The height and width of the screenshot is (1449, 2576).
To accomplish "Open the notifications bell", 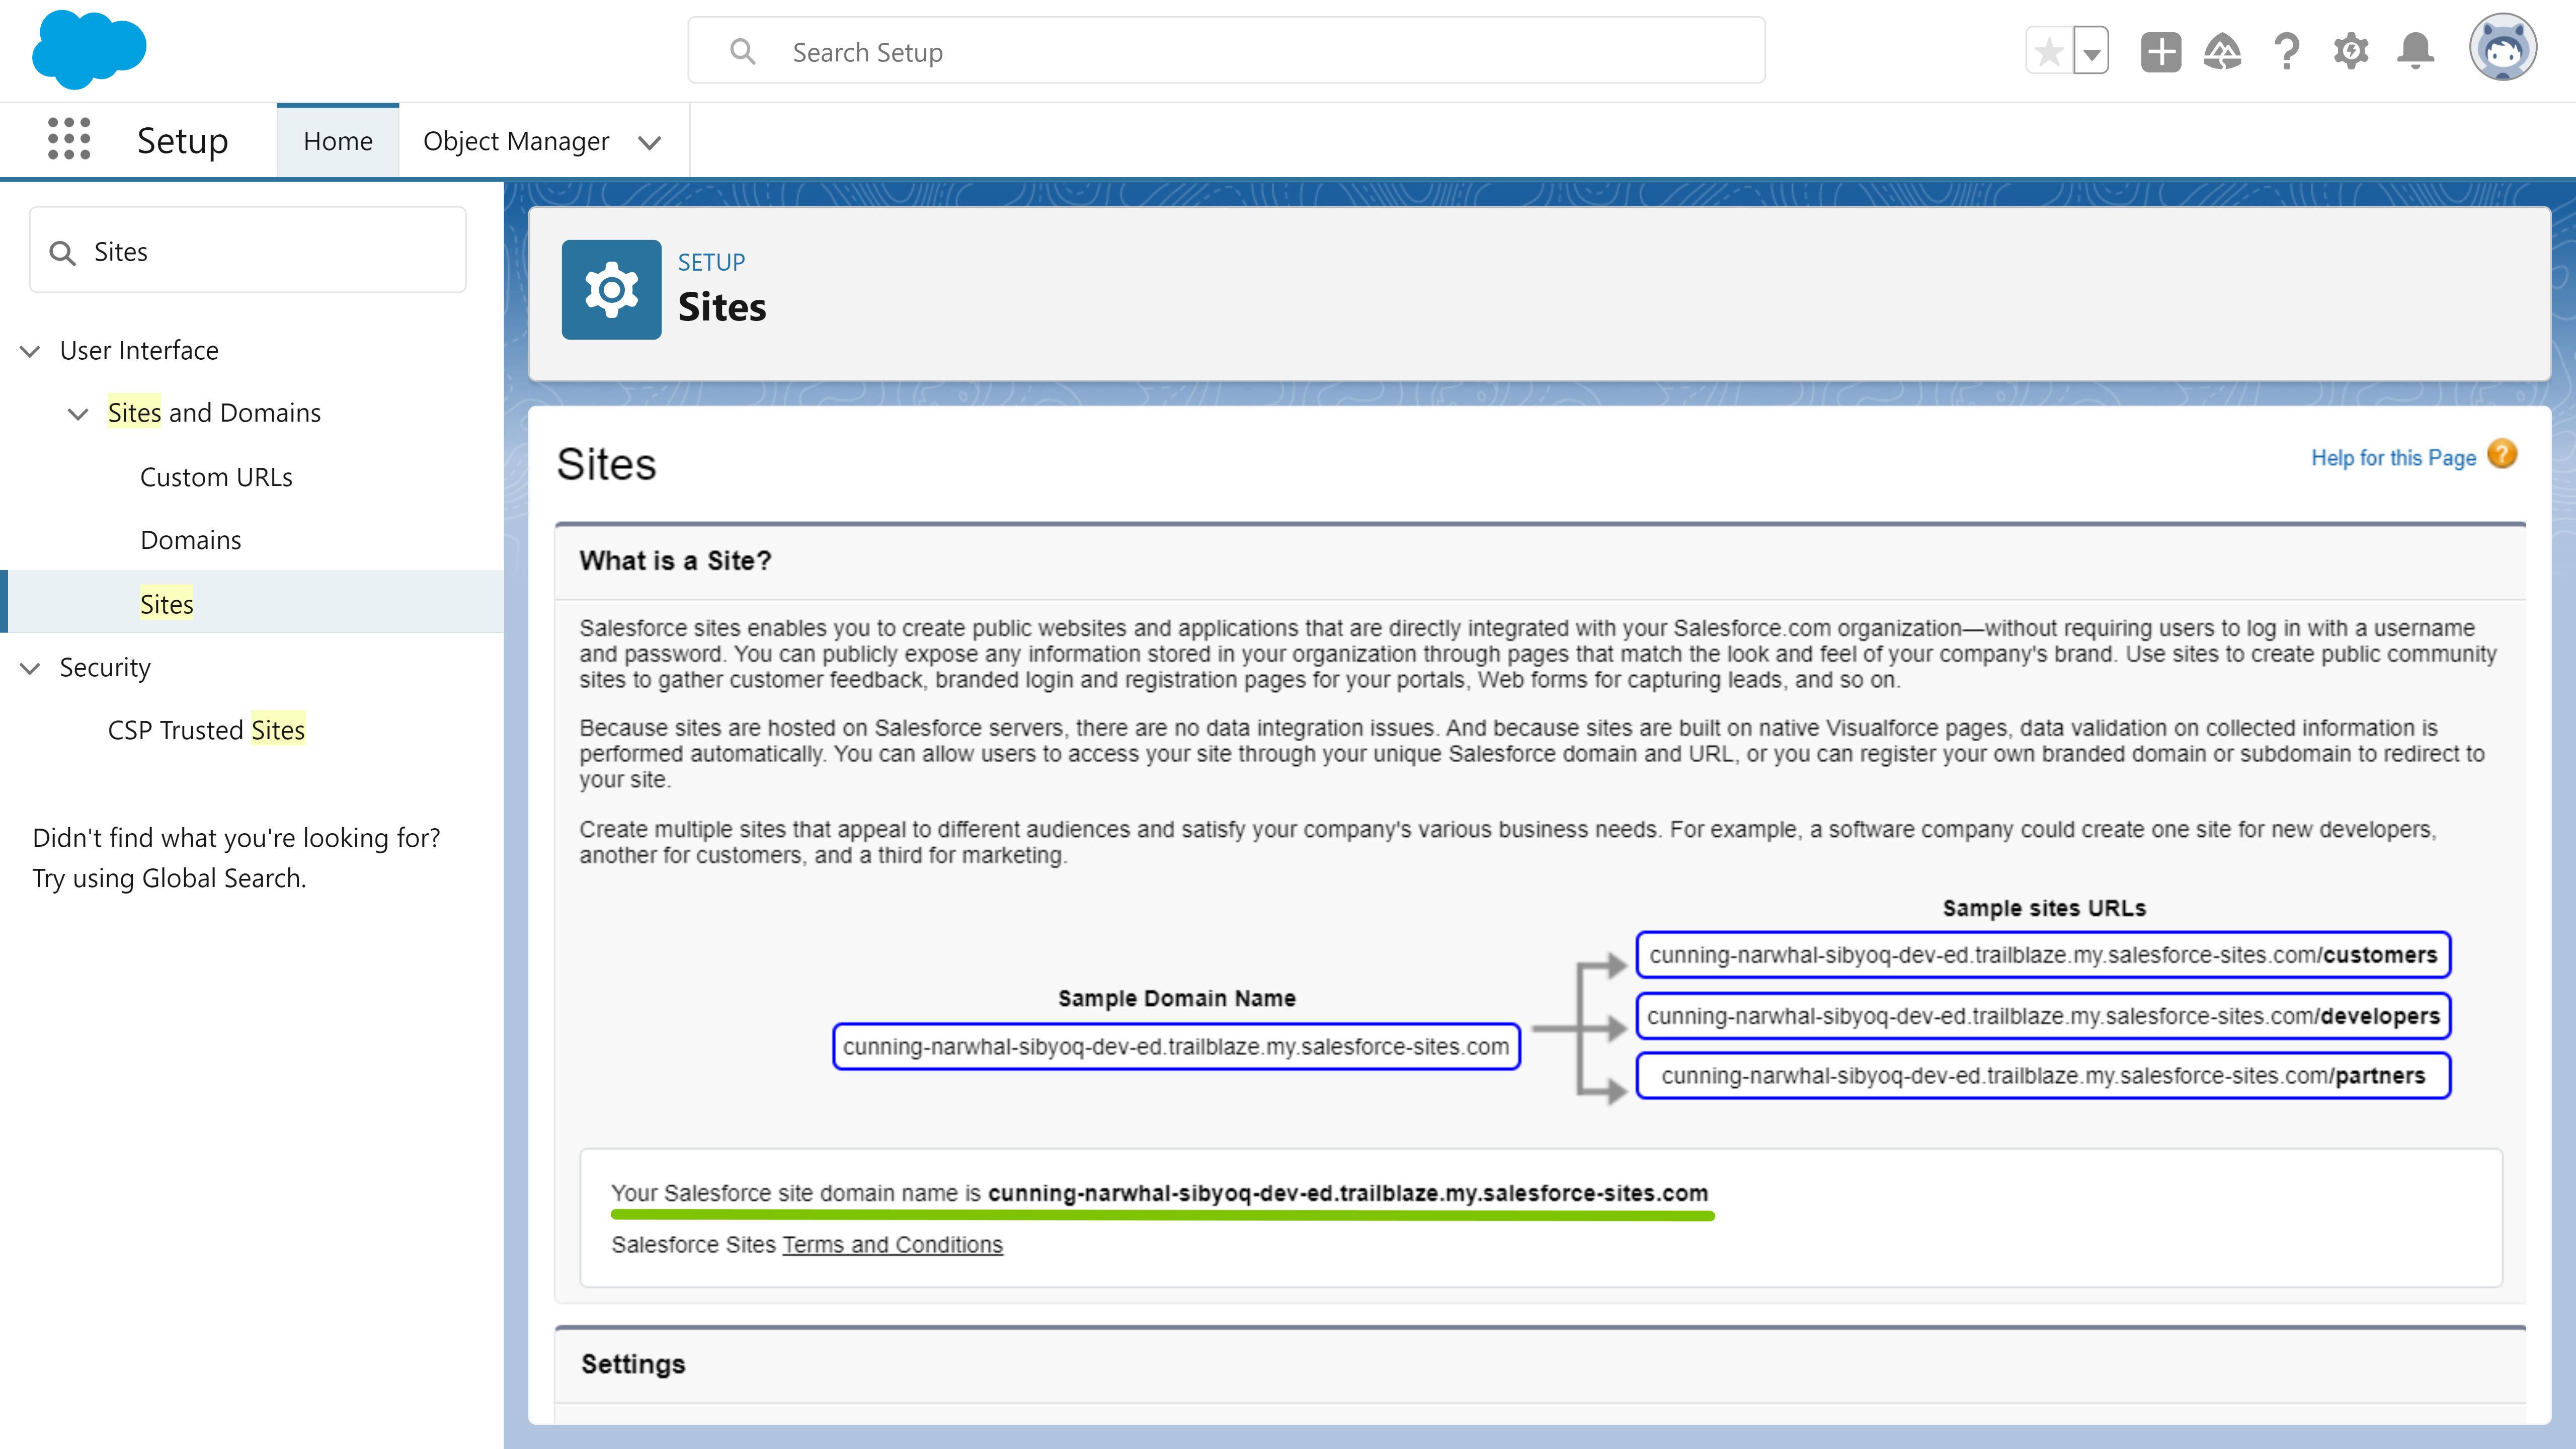I will [x=2415, y=52].
